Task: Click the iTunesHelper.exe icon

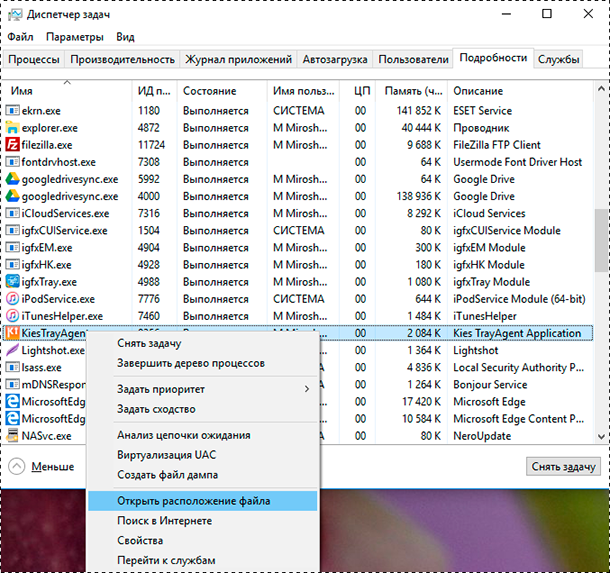Action: (12, 316)
